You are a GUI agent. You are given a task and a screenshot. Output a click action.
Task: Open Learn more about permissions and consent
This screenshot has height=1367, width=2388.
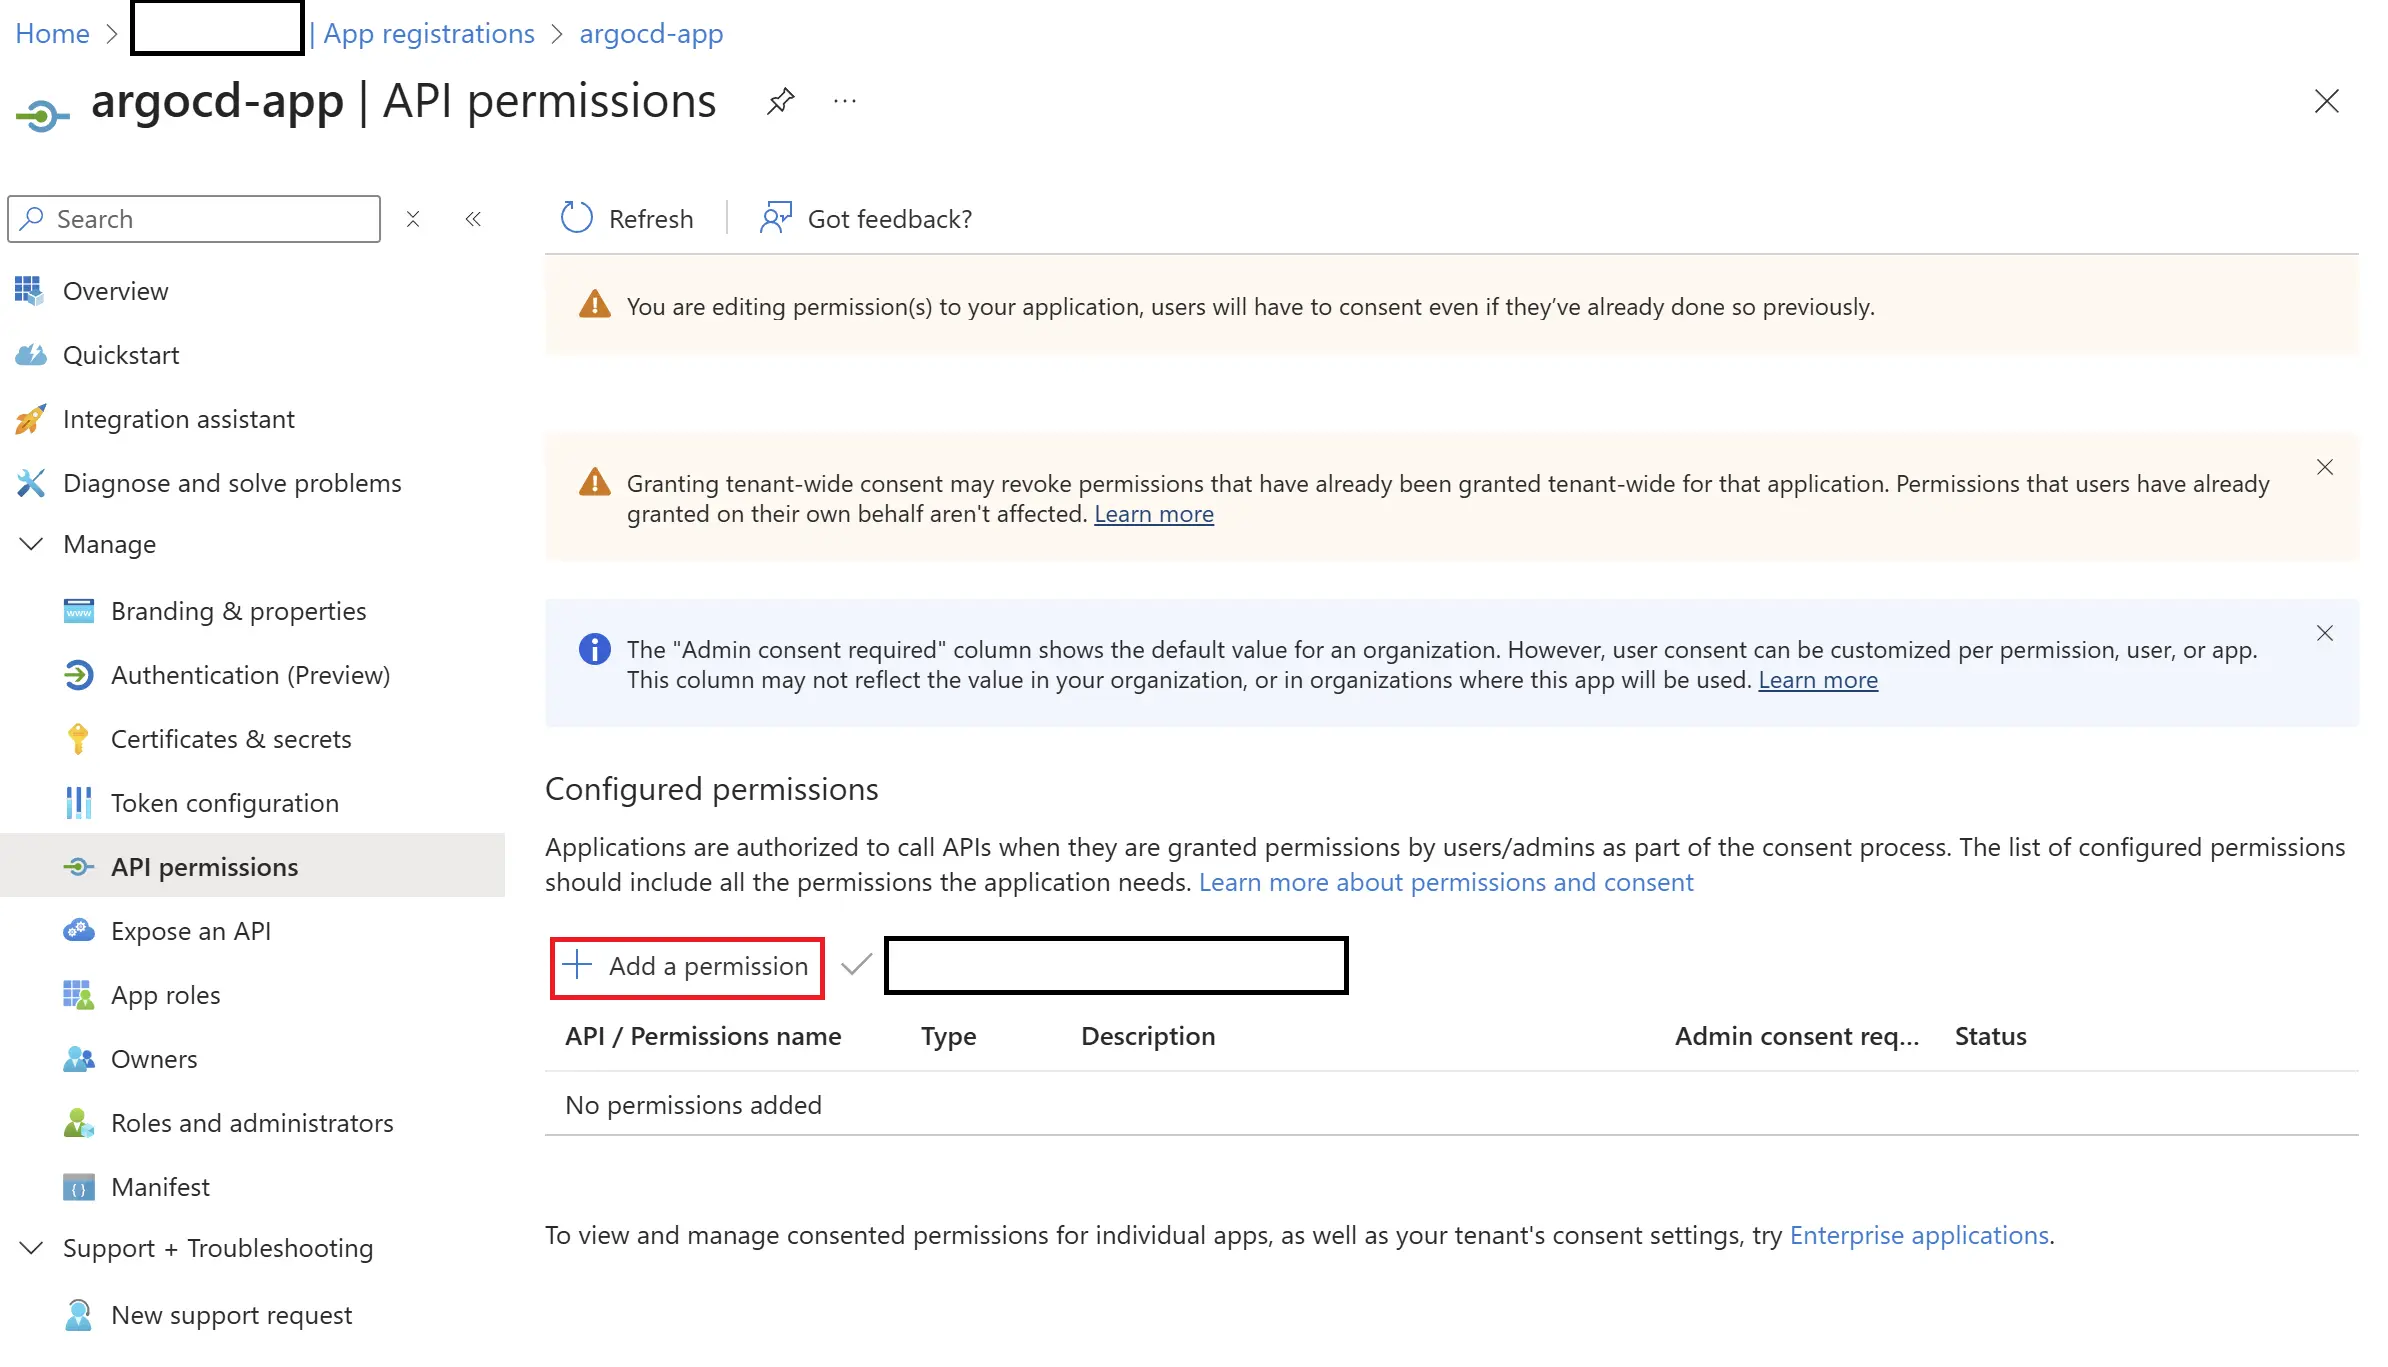point(1446,882)
